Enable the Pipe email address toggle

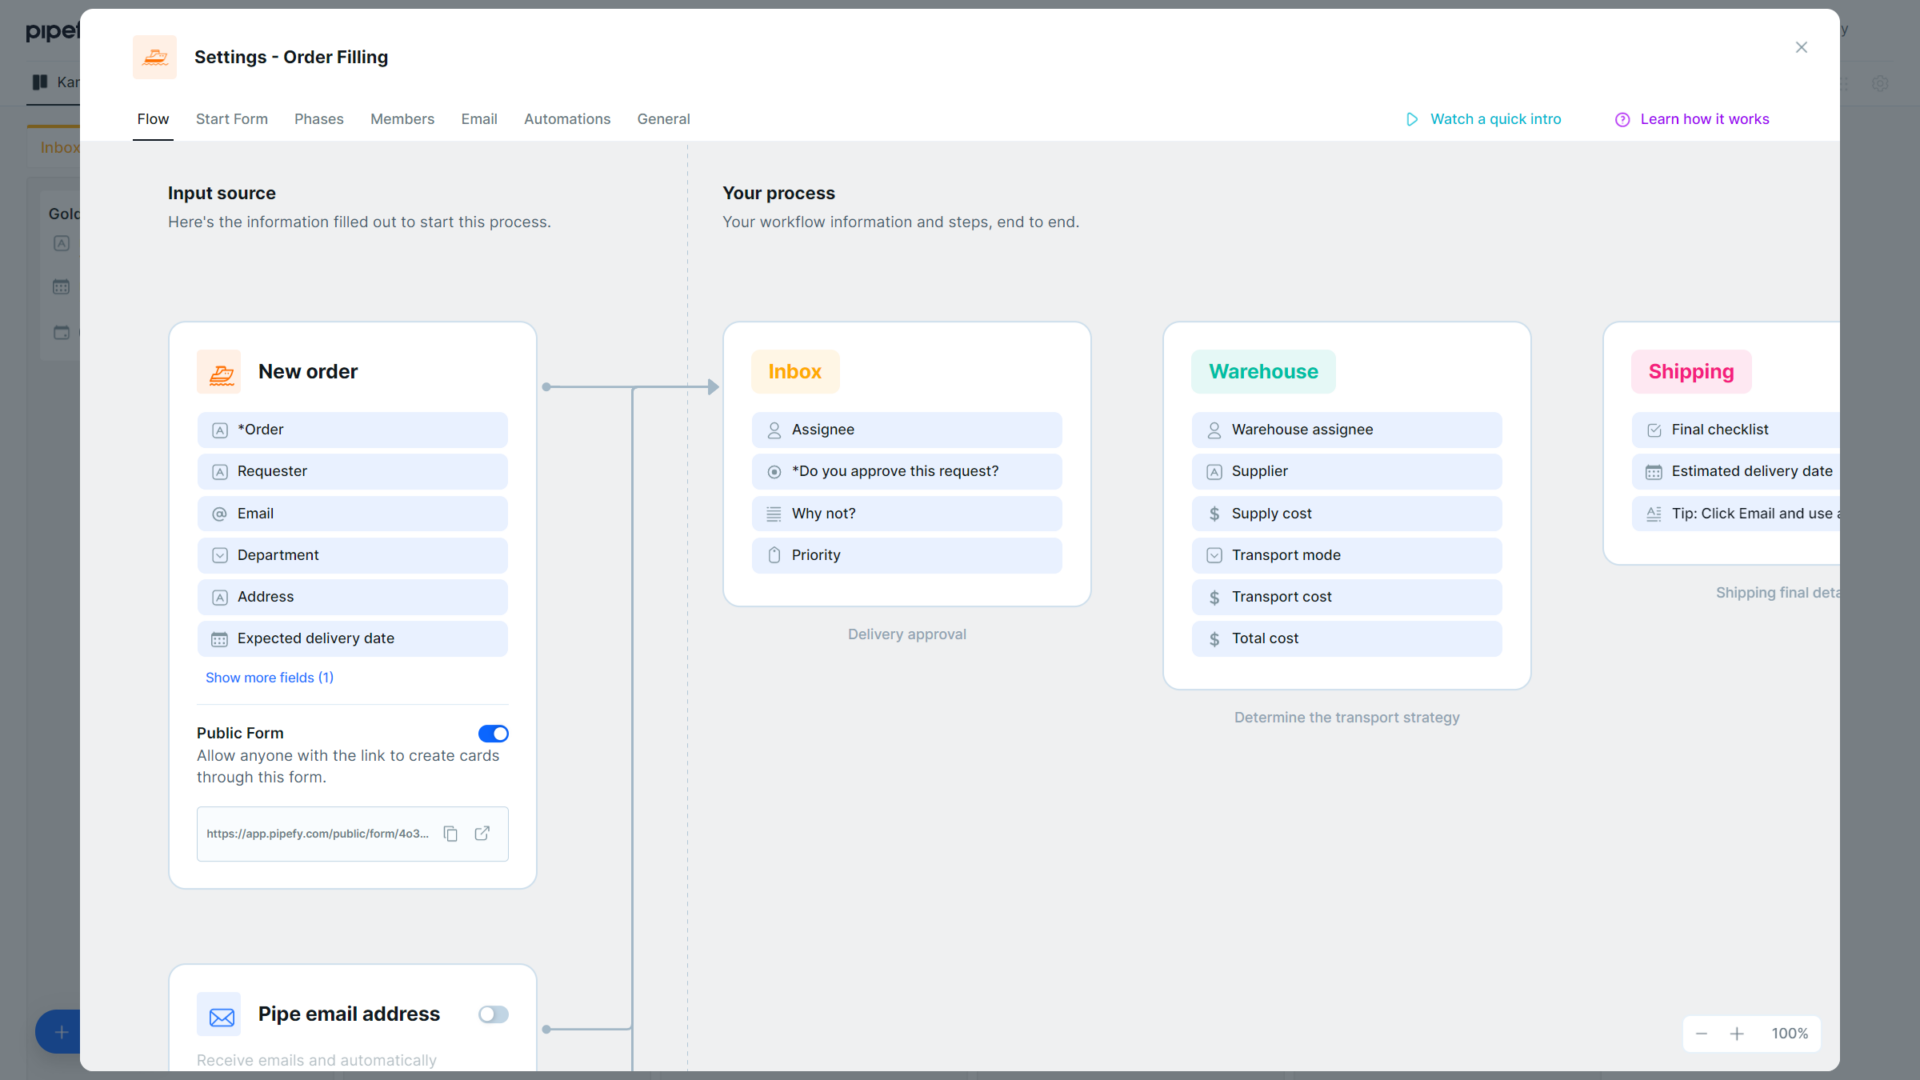(493, 1014)
